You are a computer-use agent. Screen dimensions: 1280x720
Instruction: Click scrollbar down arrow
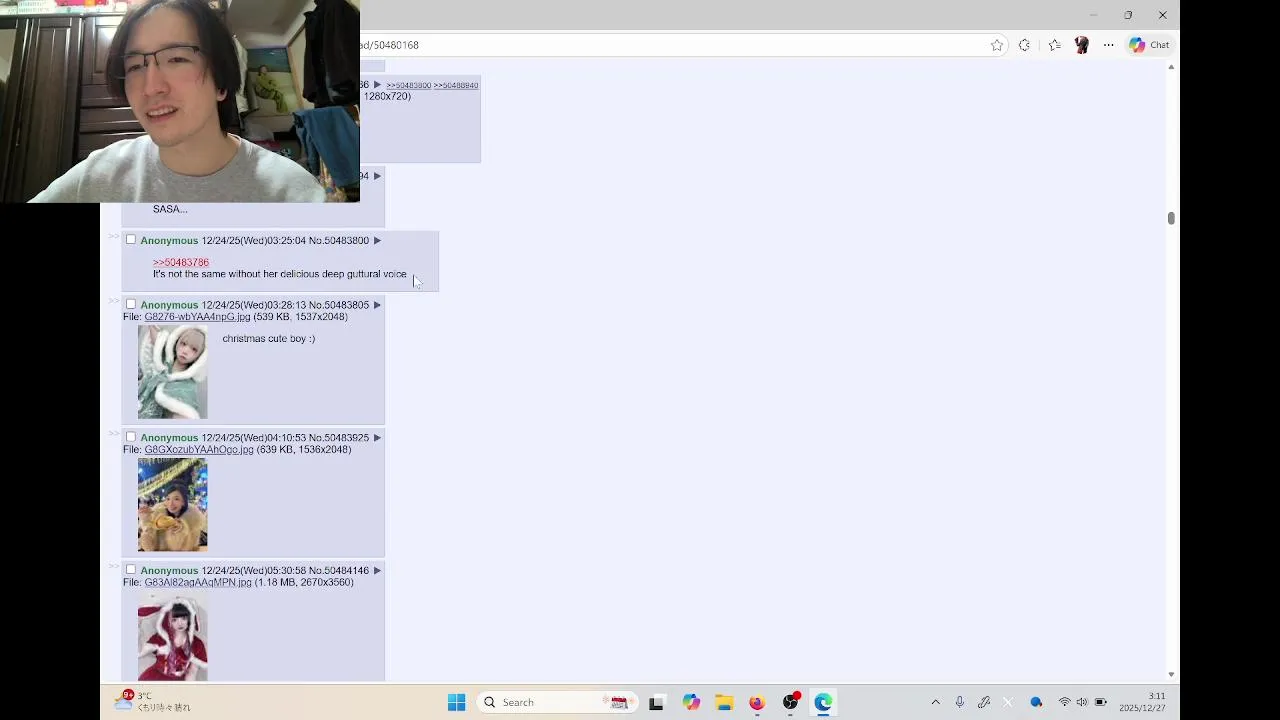pos(1171,675)
